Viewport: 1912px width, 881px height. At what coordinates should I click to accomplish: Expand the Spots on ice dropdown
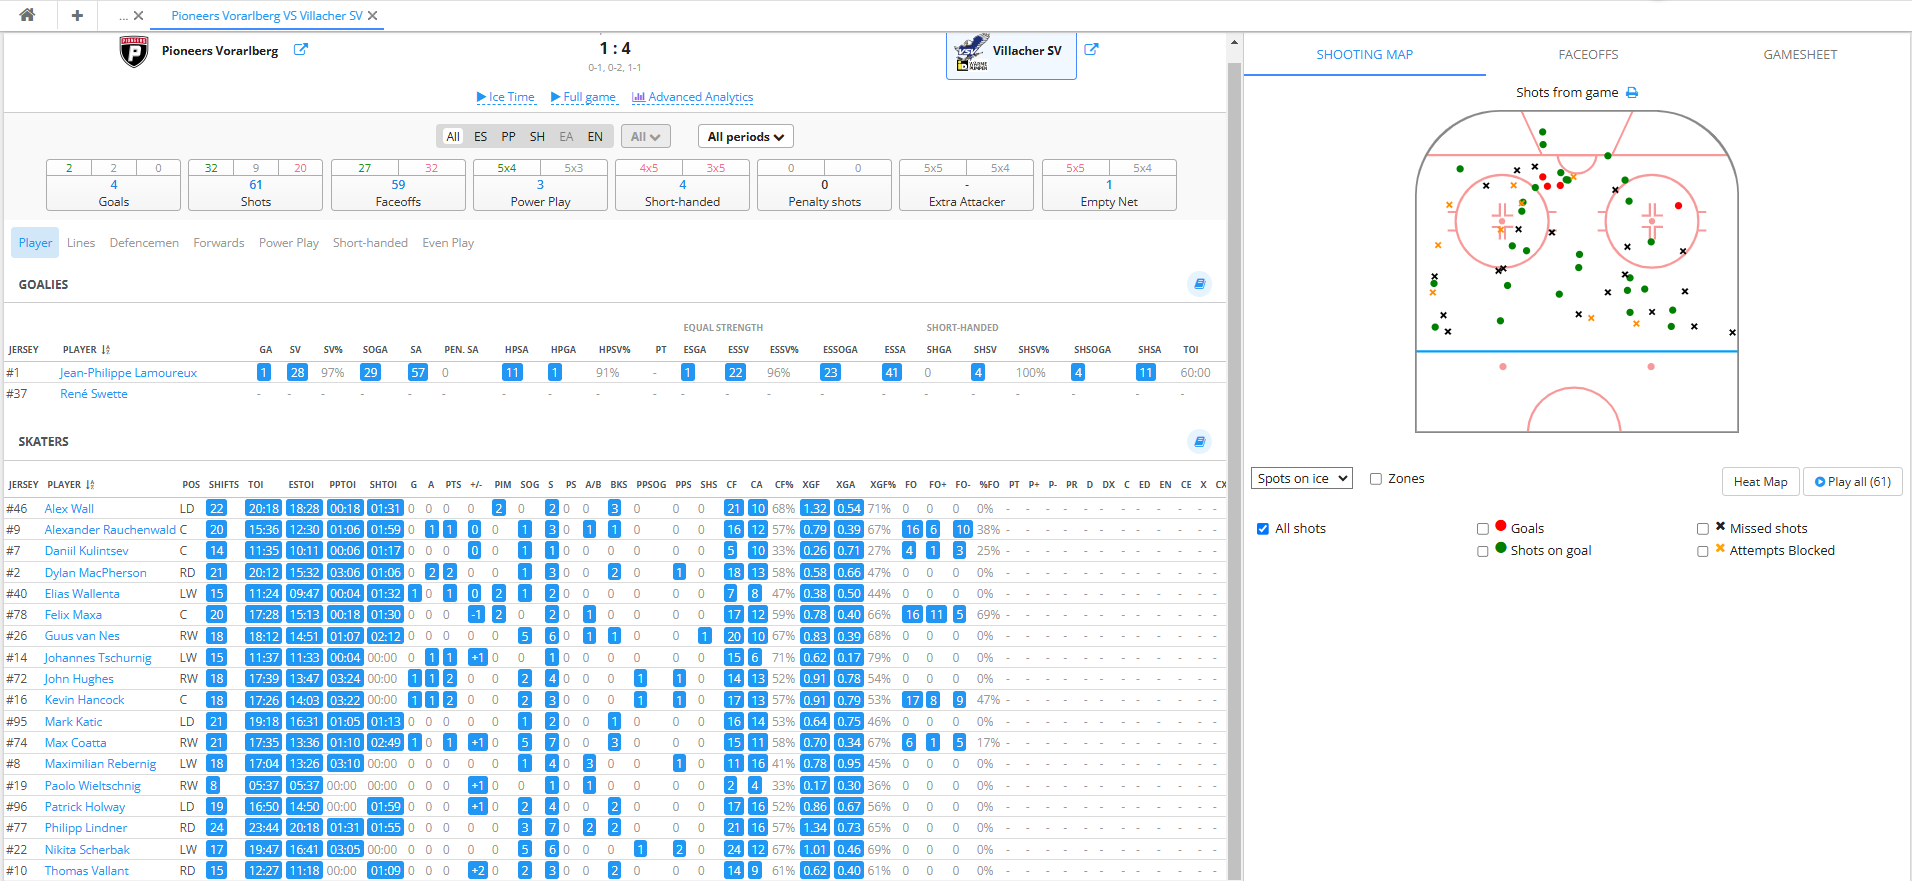(x=1301, y=479)
